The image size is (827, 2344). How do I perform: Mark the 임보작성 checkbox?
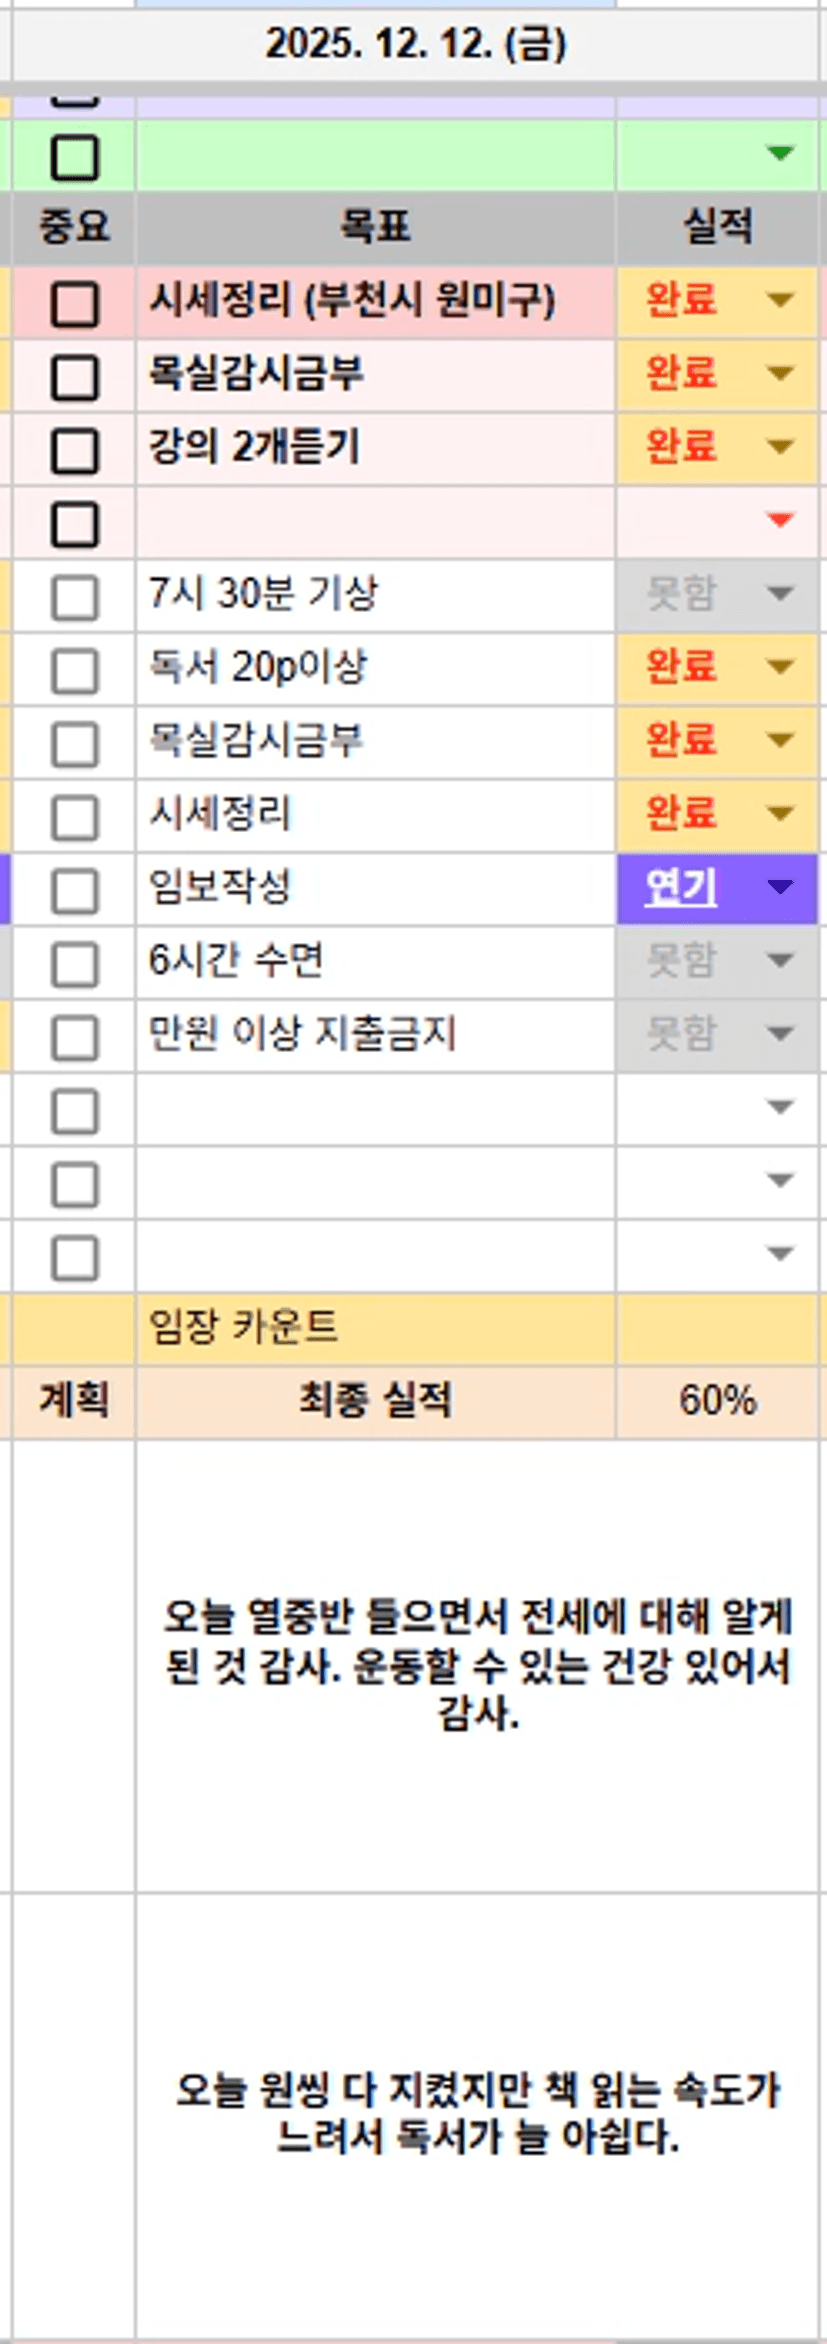[74, 891]
